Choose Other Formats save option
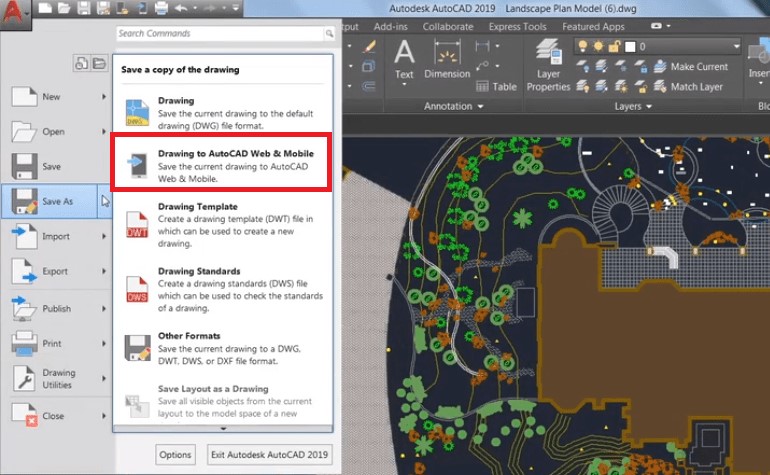770x475 pixels. [x=222, y=348]
